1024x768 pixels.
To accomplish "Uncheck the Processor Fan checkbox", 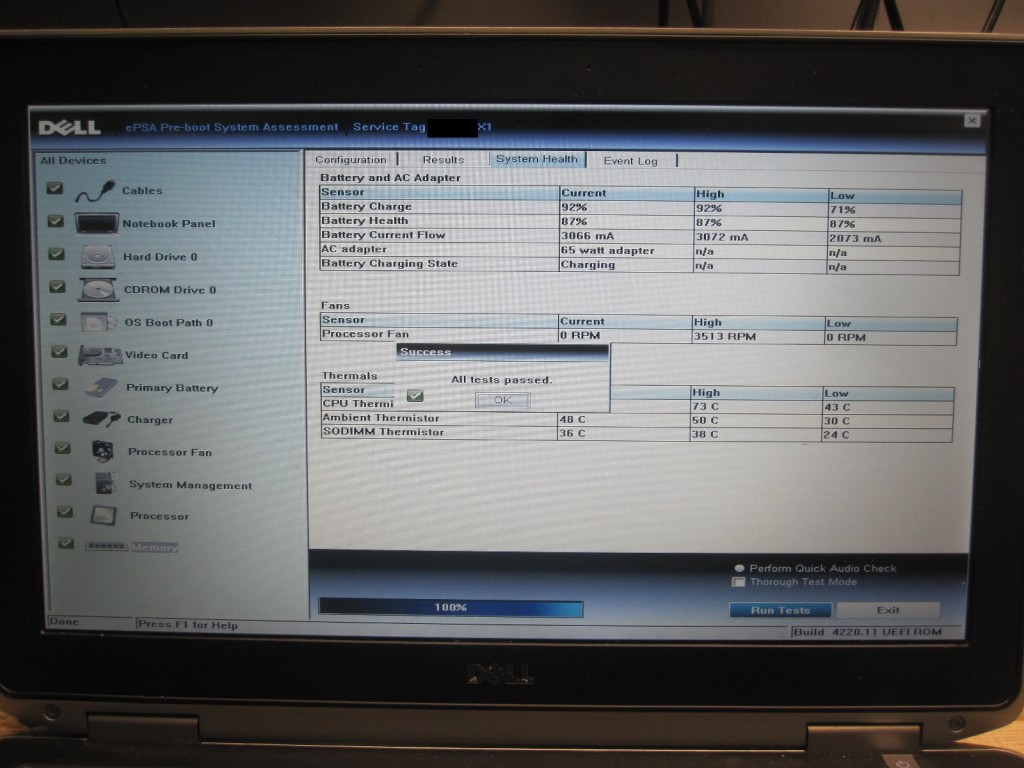I will tap(63, 448).
